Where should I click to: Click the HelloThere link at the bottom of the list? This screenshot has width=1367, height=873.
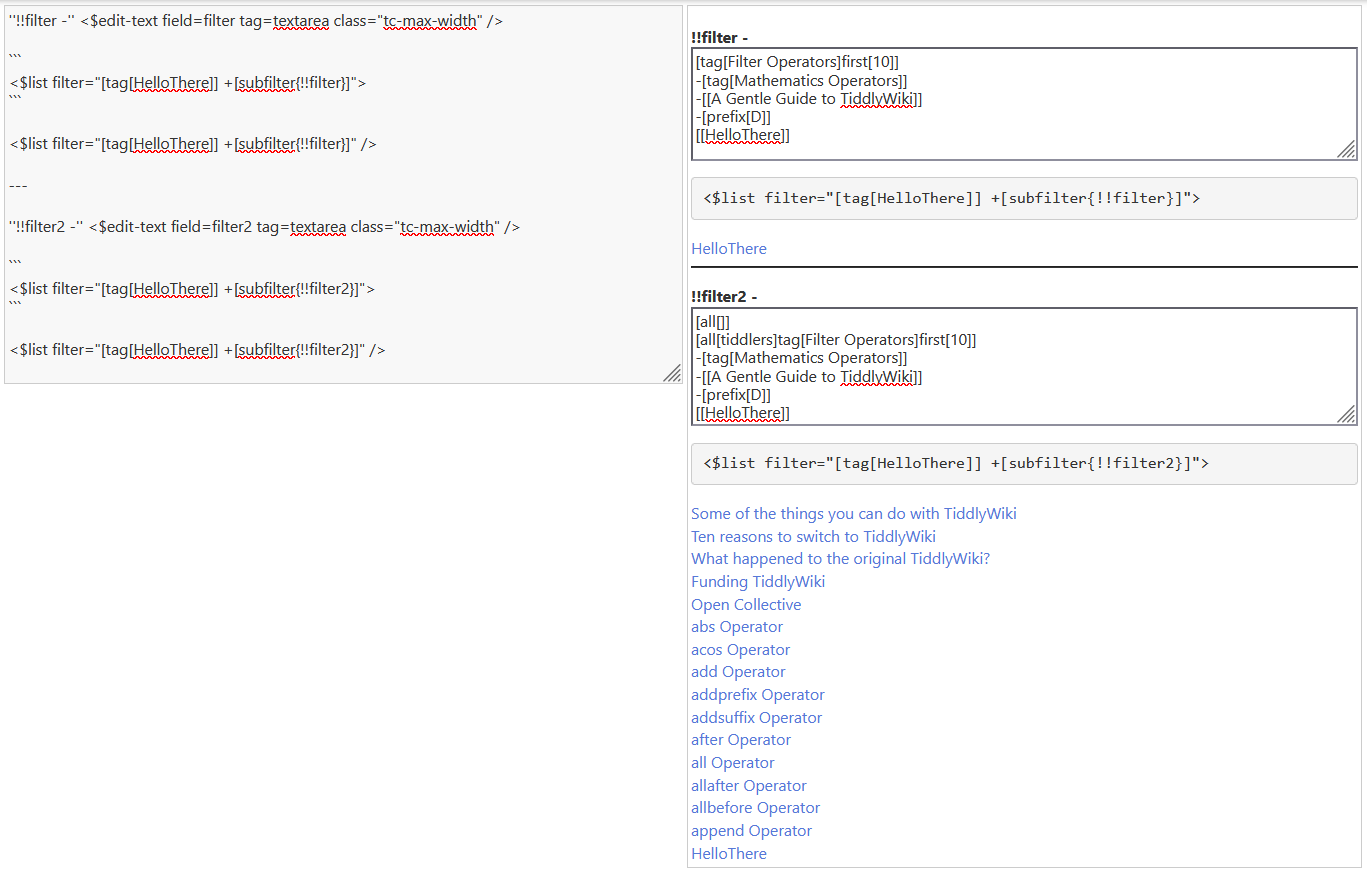[x=729, y=854]
